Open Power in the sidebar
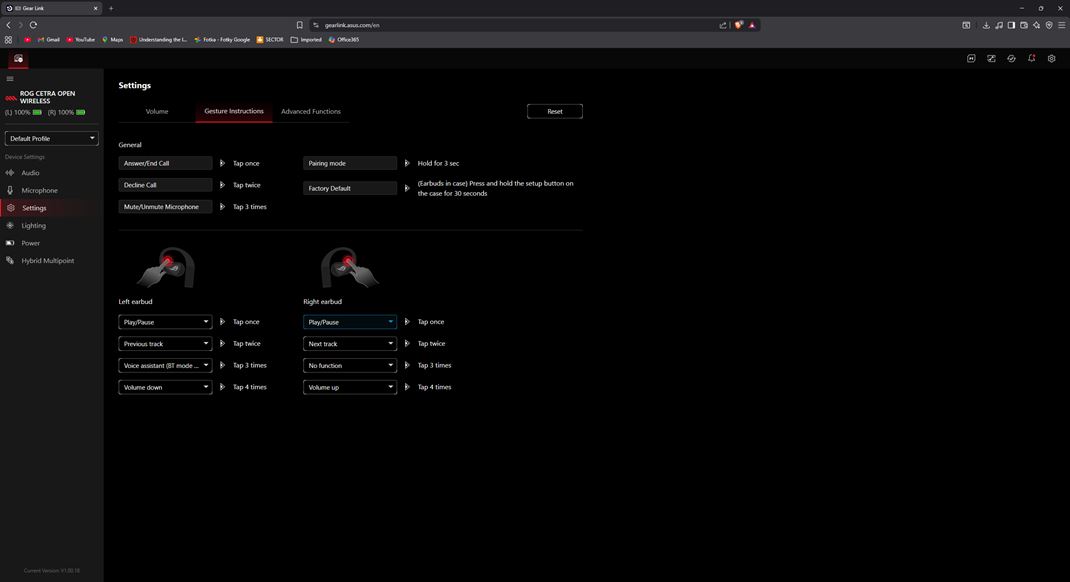Image resolution: width=1070 pixels, height=582 pixels. point(52,243)
